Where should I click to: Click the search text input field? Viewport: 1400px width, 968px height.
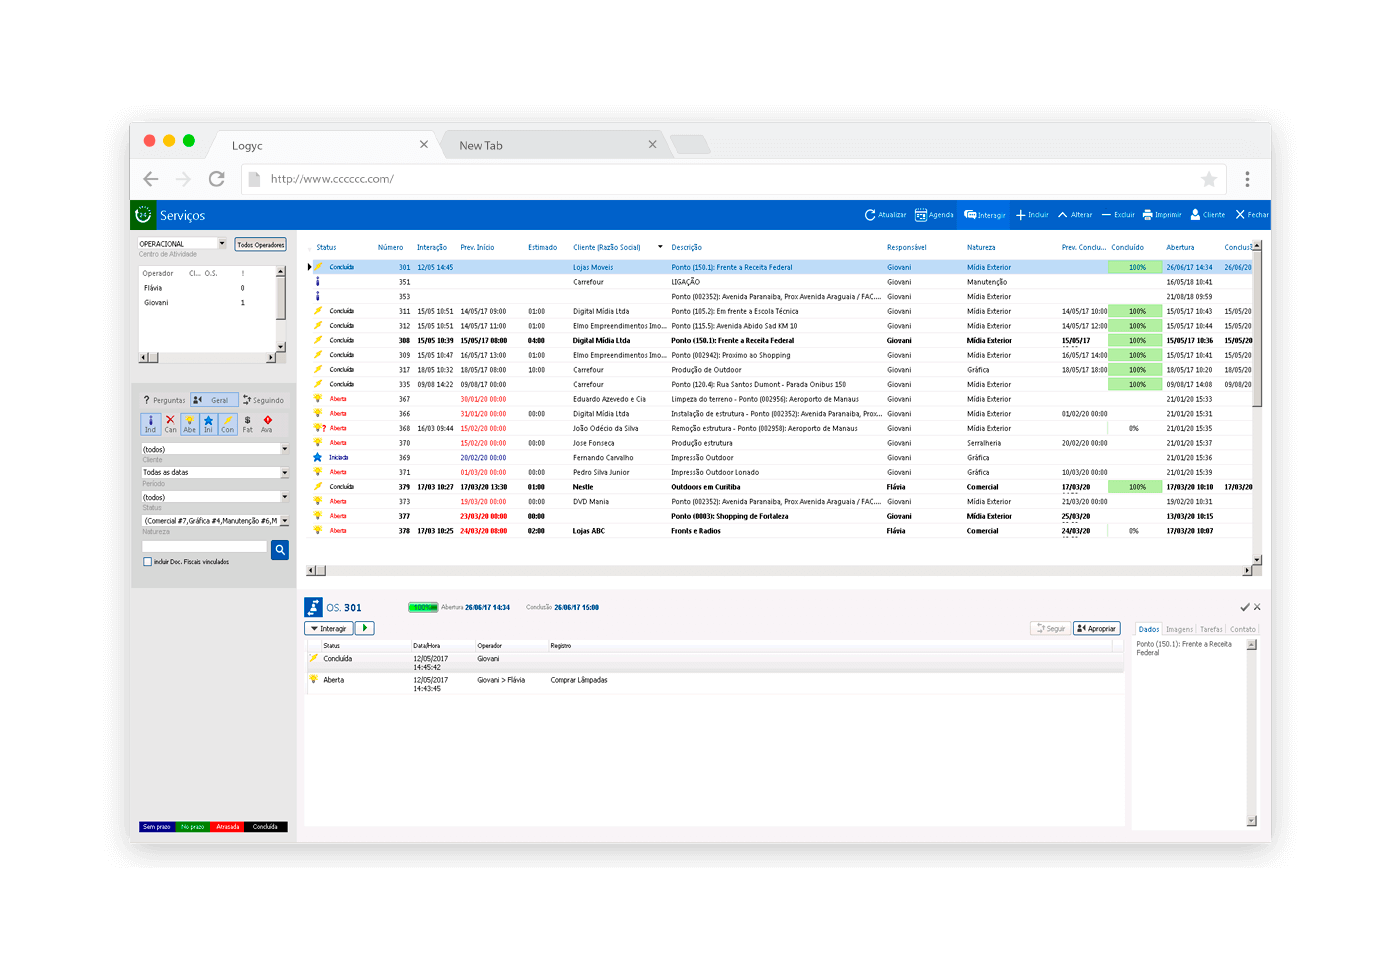pos(205,547)
